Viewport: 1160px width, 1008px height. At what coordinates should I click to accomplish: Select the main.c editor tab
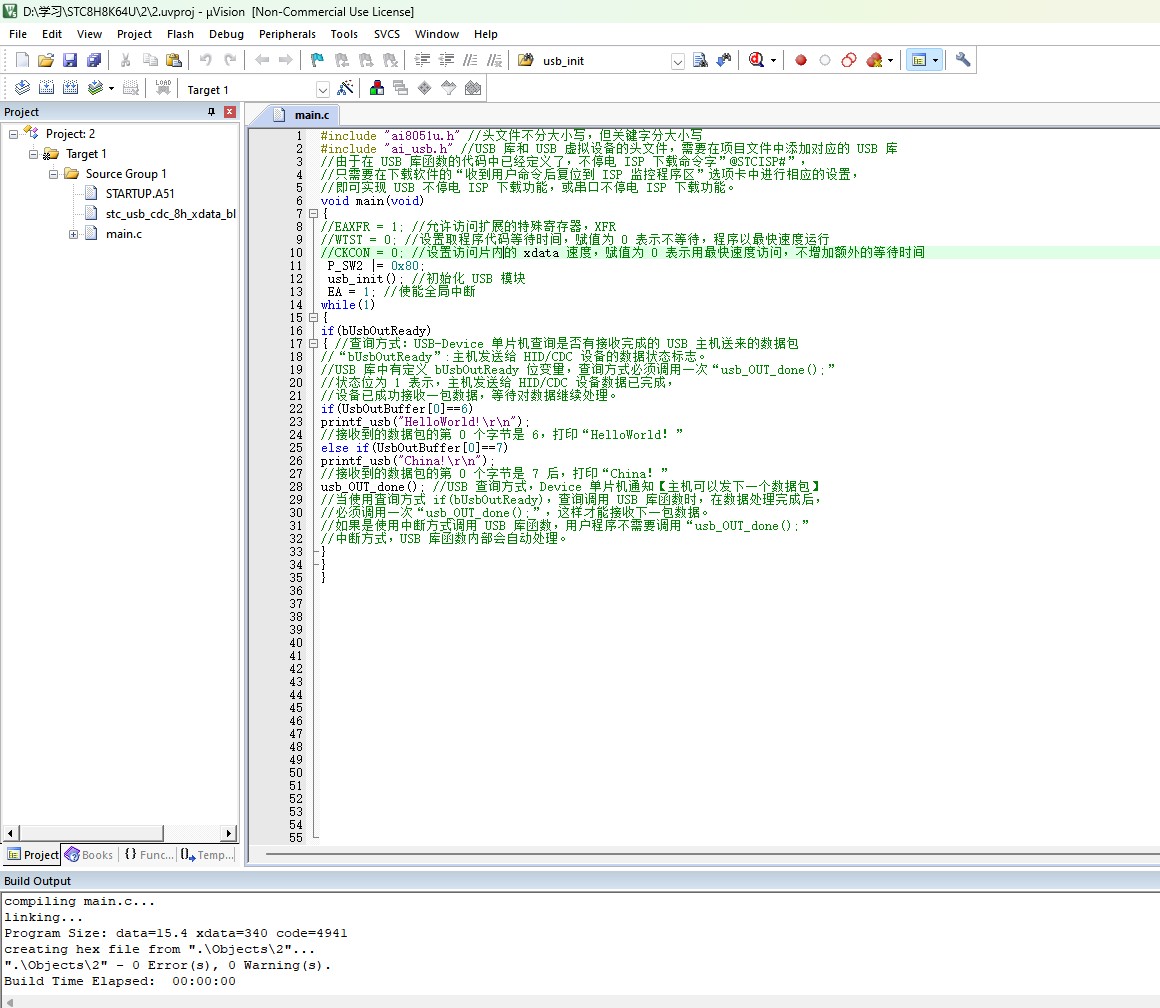[301, 115]
